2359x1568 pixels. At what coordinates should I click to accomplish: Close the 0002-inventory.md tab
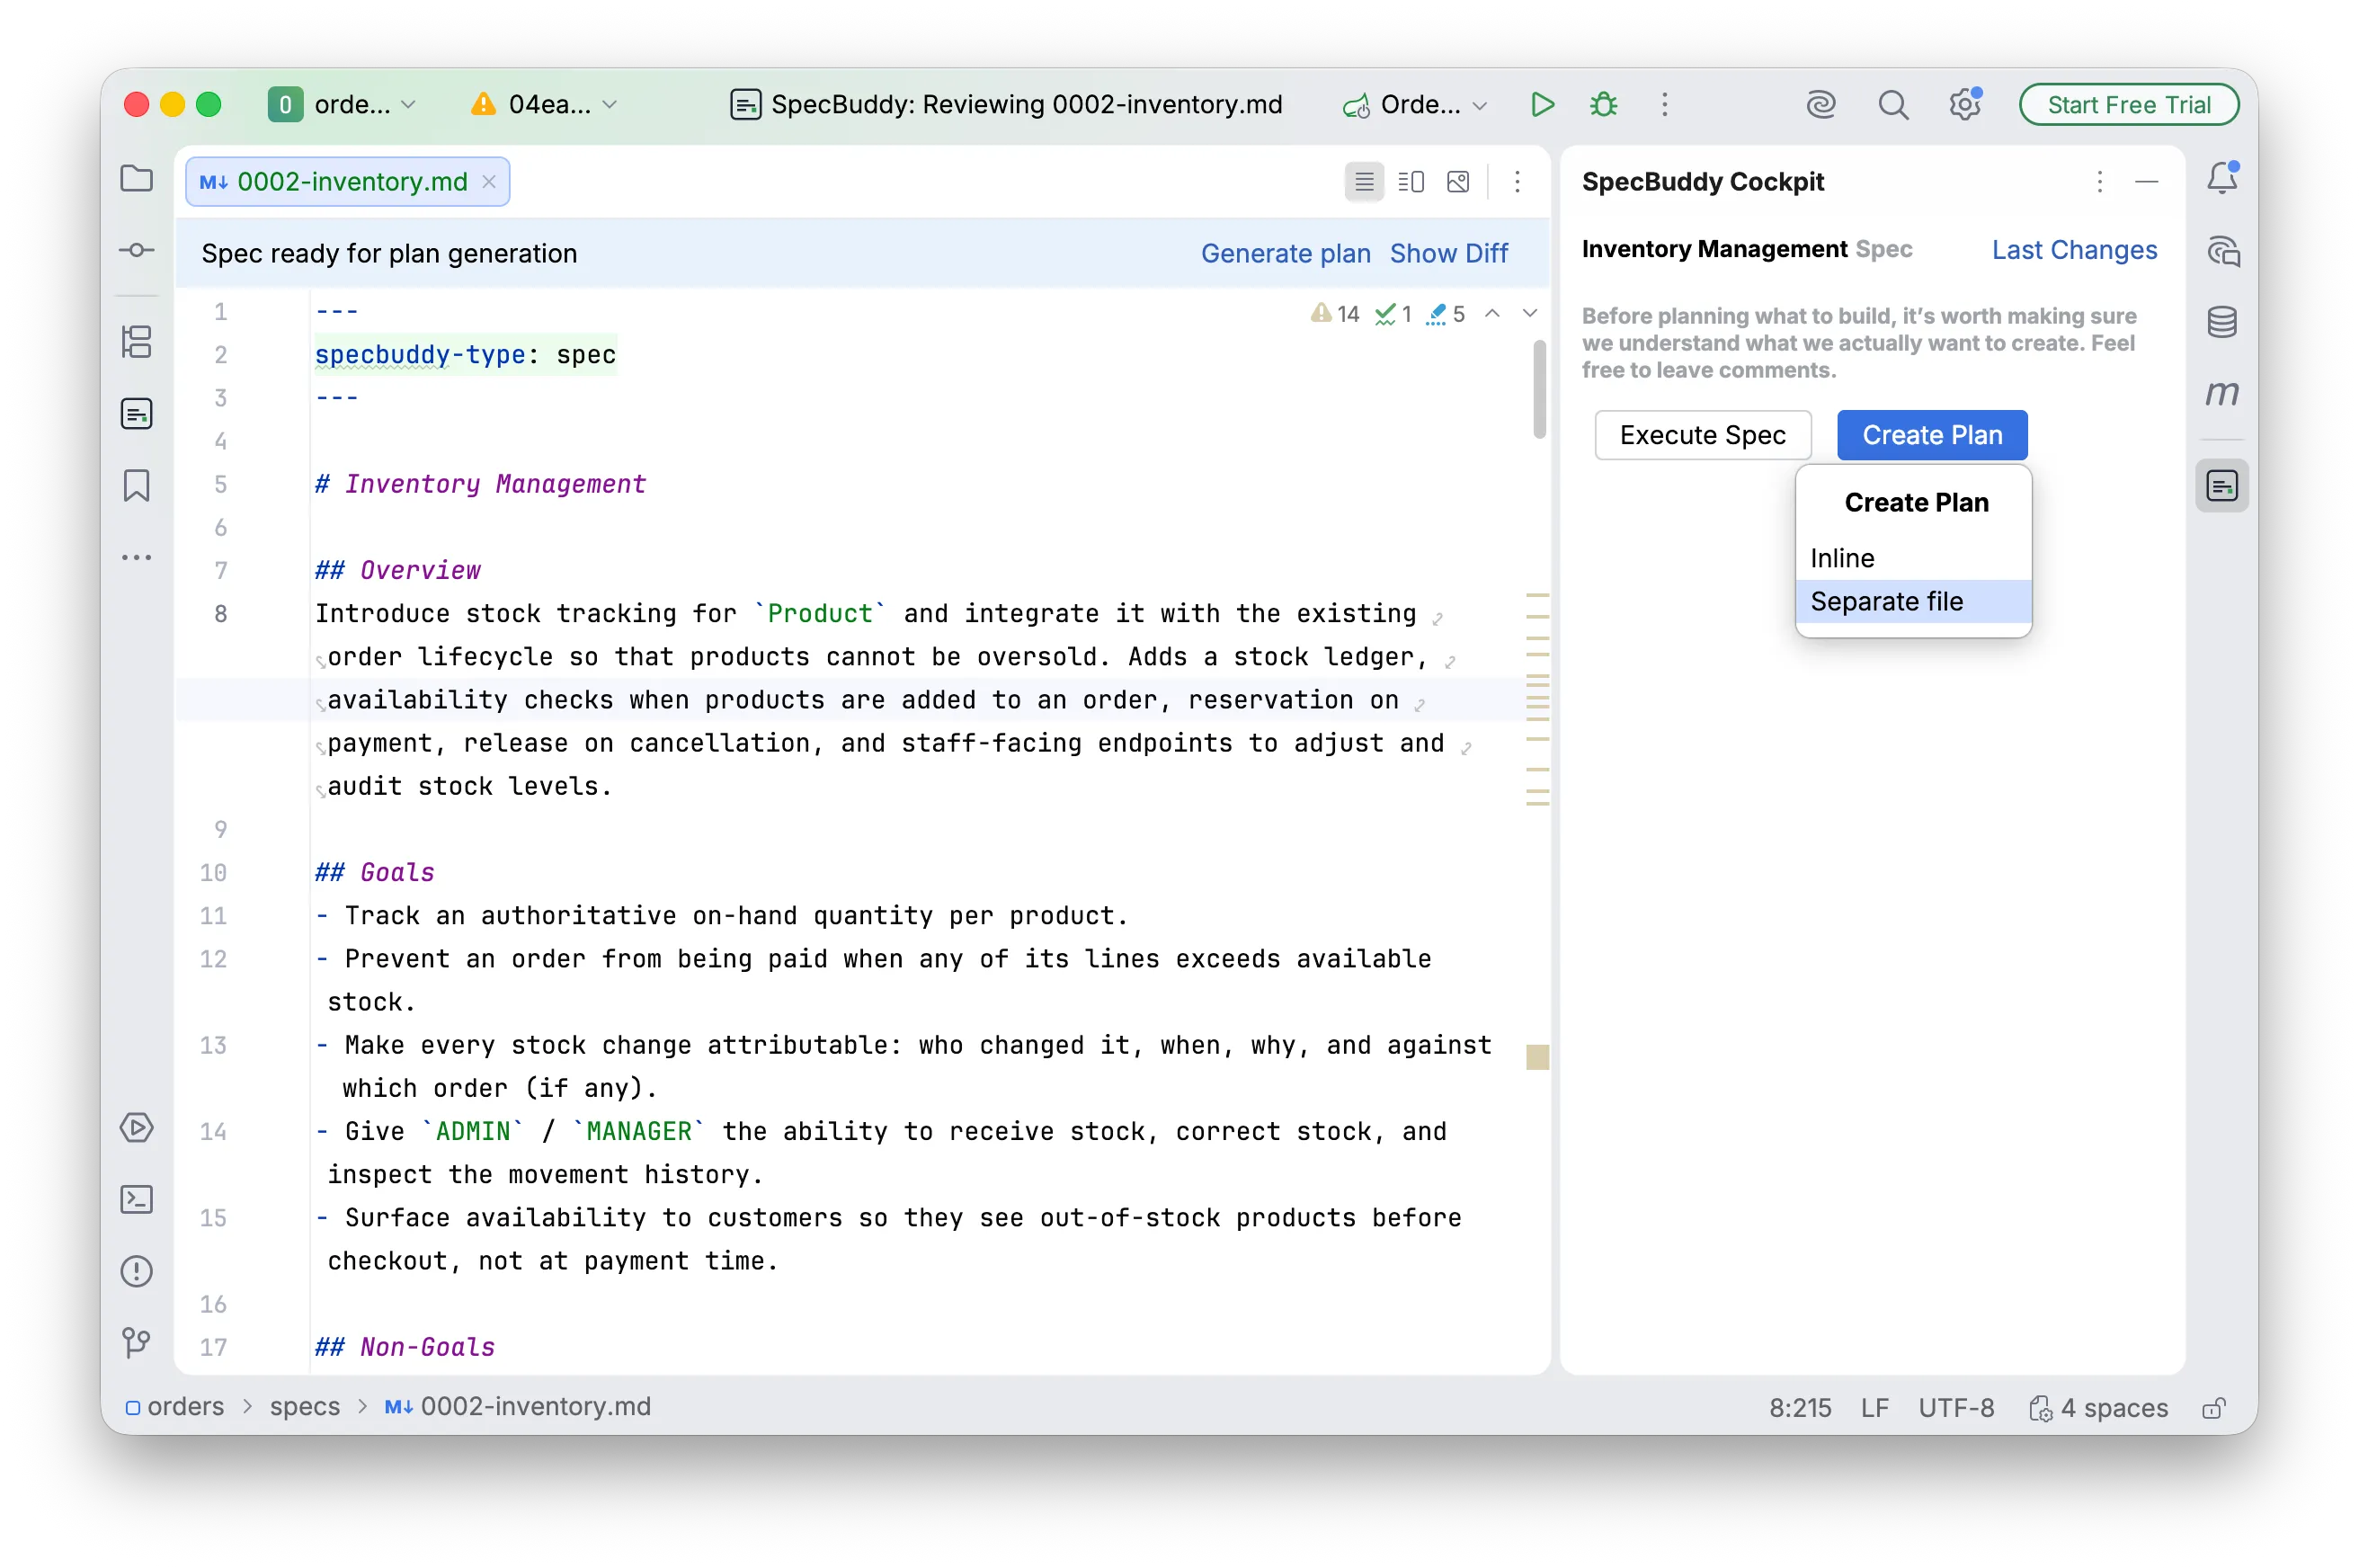tap(489, 181)
